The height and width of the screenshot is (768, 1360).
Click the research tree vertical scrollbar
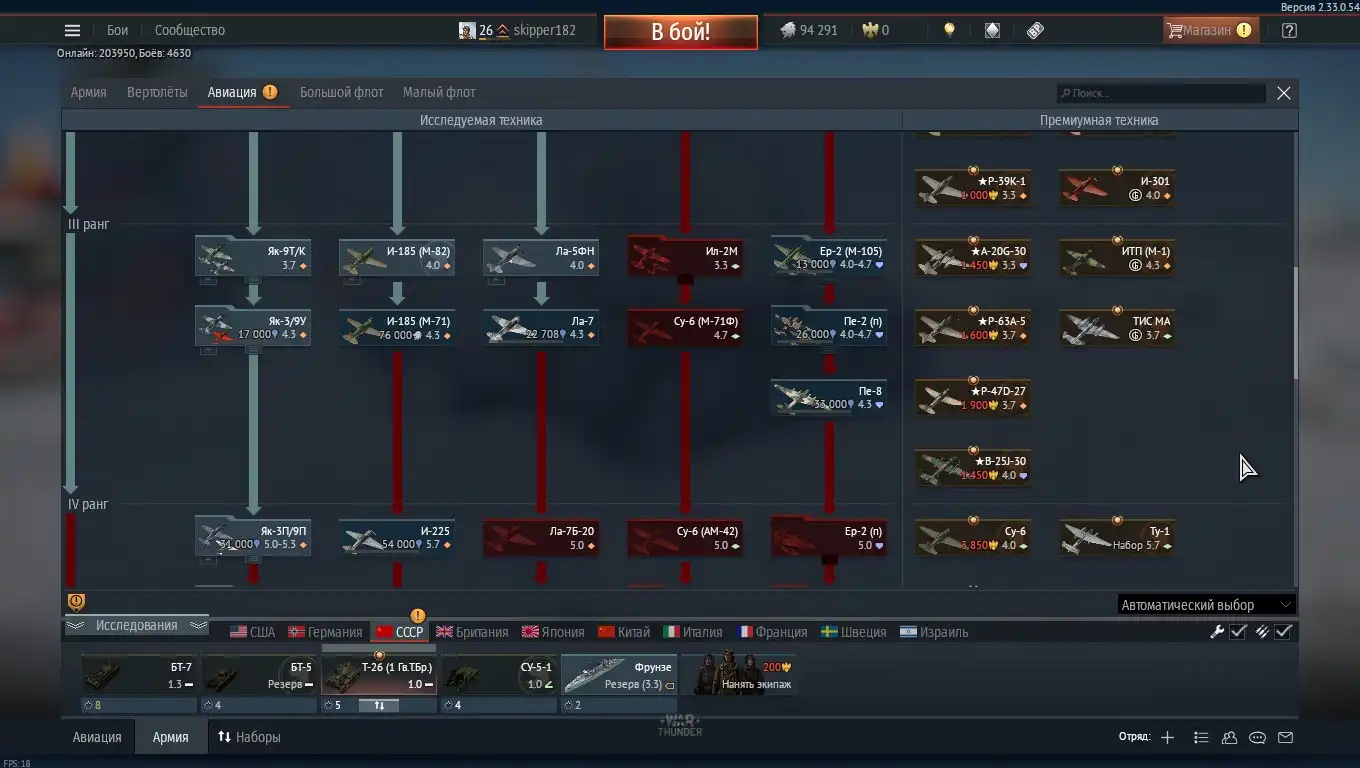1296,322
